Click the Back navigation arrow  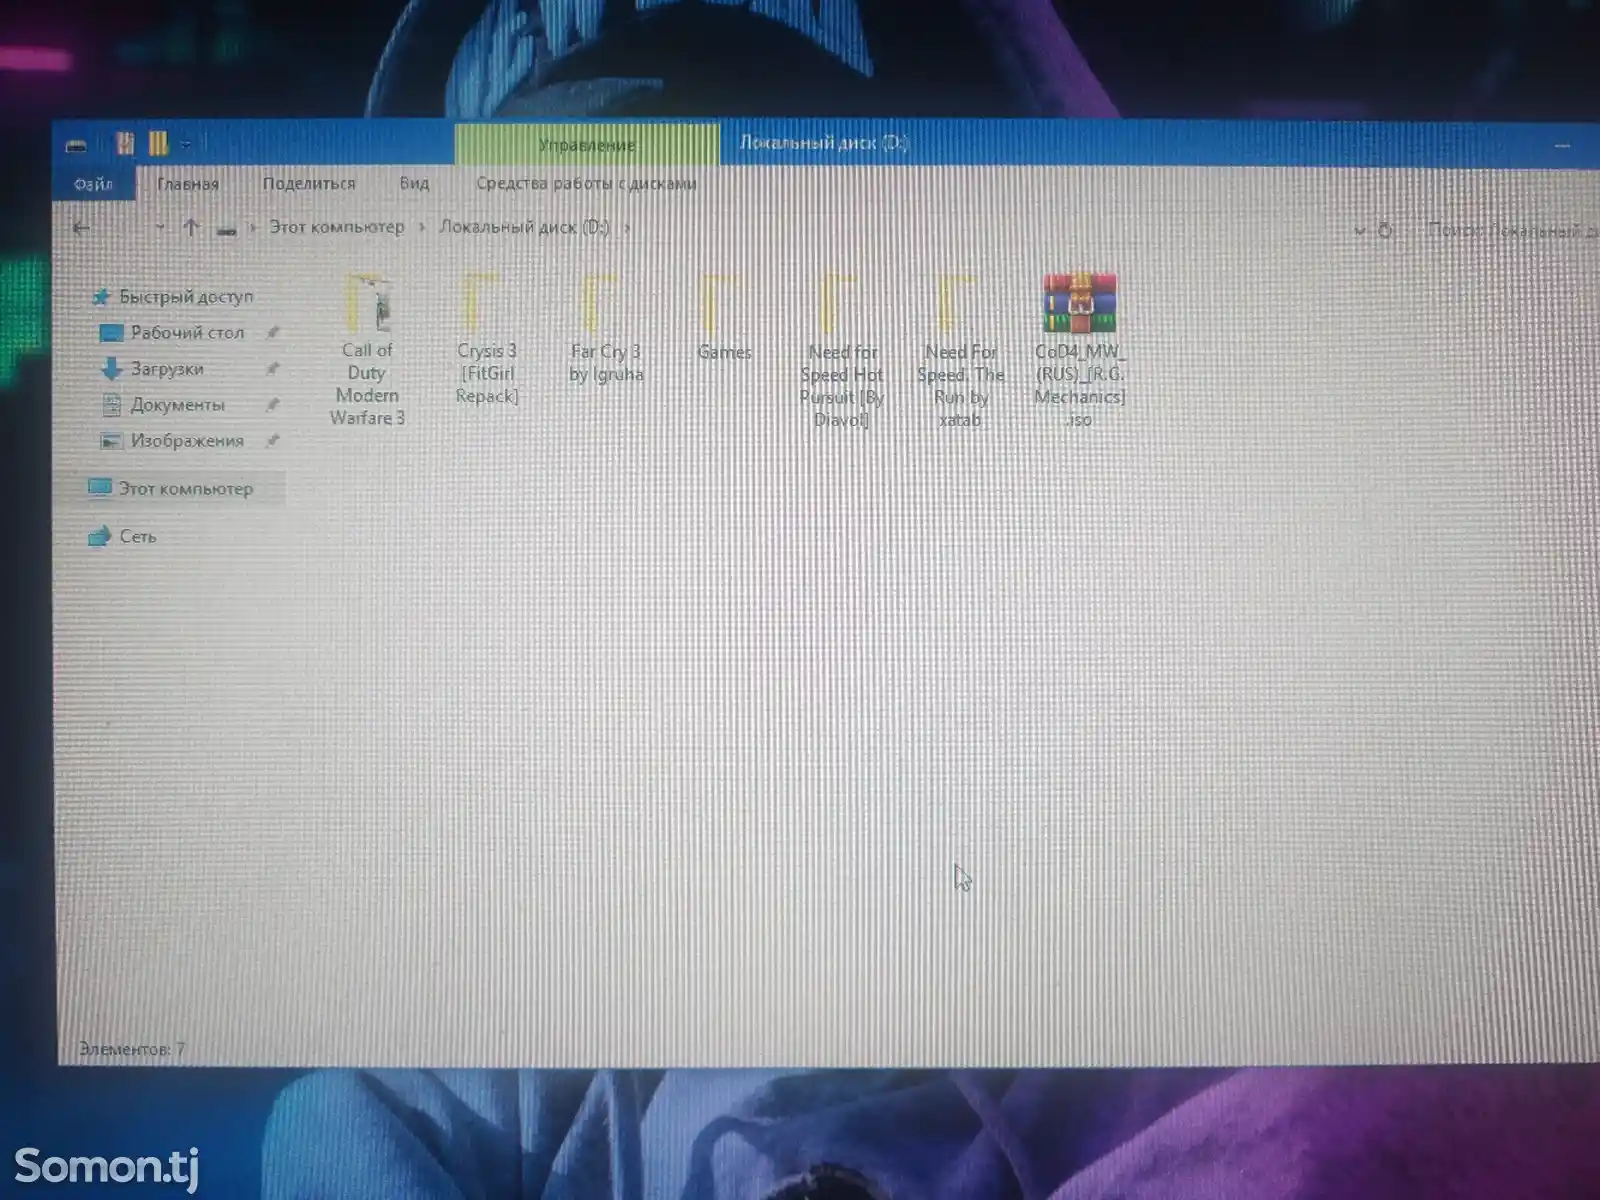point(82,228)
